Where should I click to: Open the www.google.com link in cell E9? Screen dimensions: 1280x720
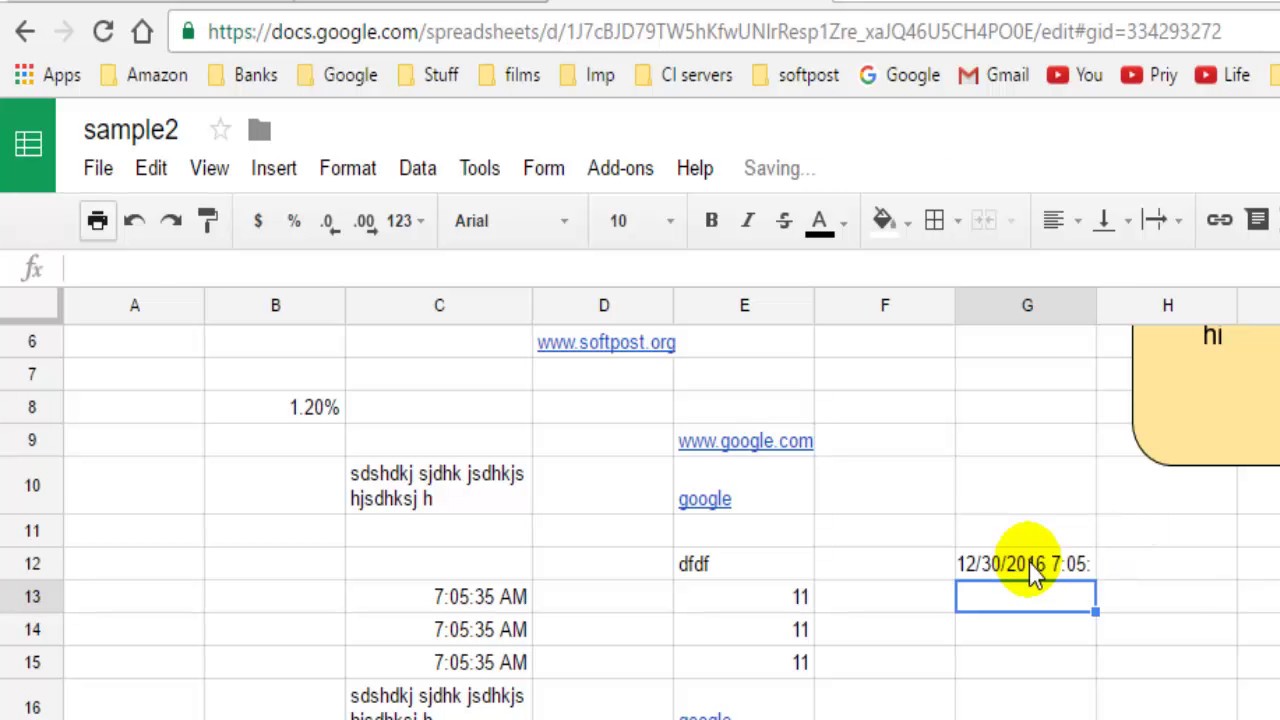745,441
